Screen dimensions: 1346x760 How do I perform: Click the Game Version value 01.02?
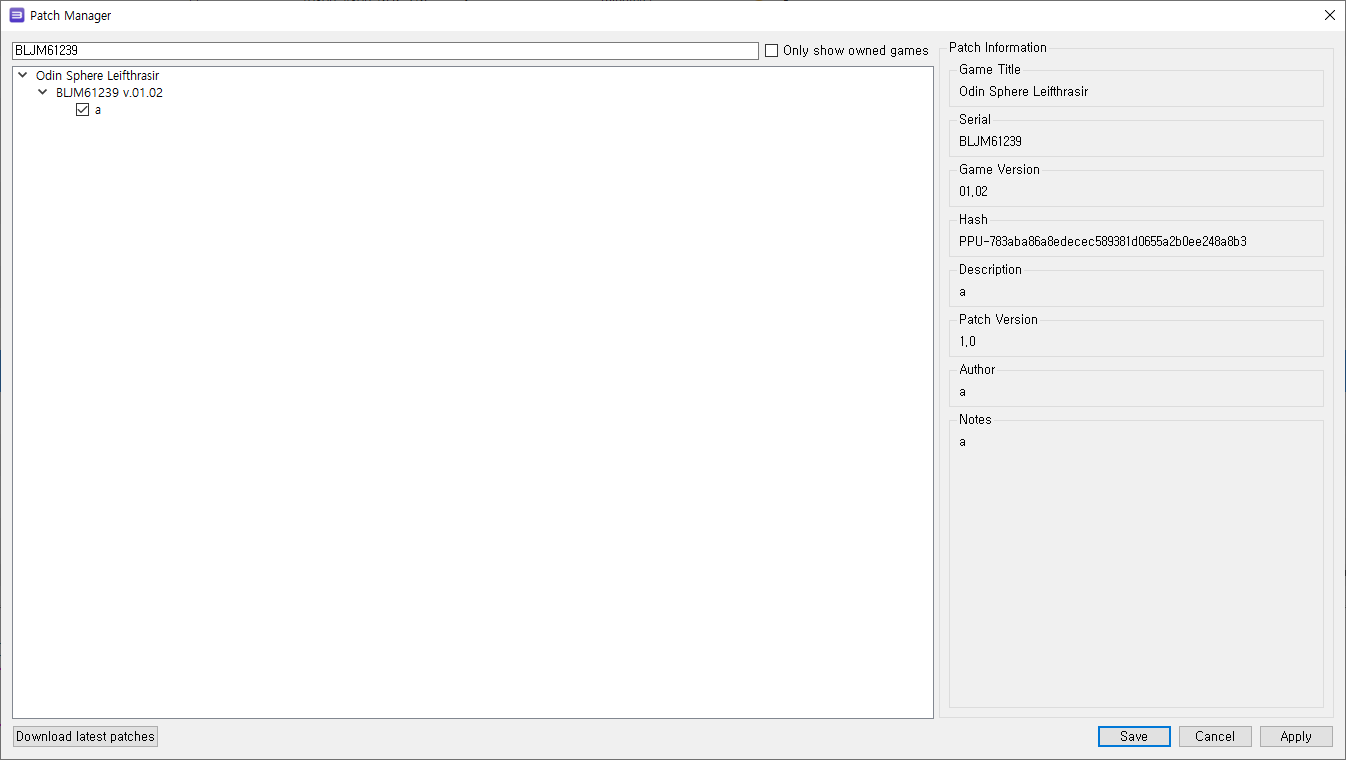point(973,191)
